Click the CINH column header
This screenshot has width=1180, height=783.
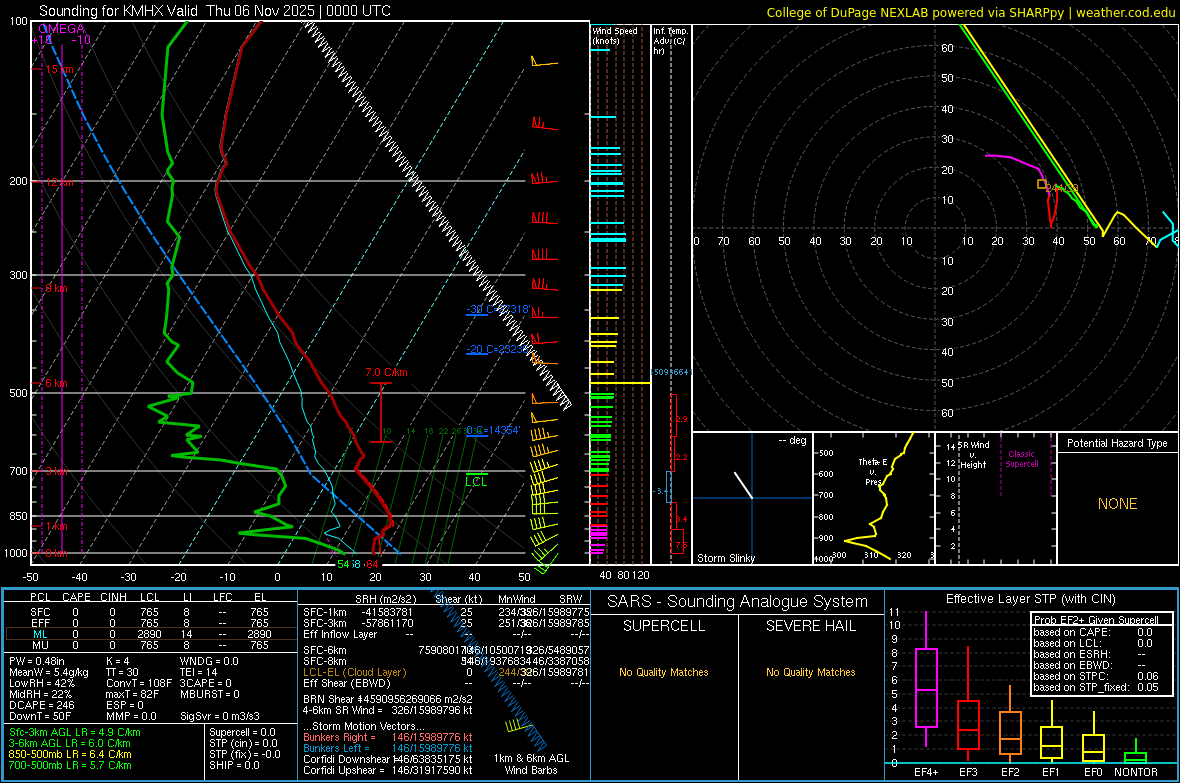pyautogui.click(x=114, y=597)
